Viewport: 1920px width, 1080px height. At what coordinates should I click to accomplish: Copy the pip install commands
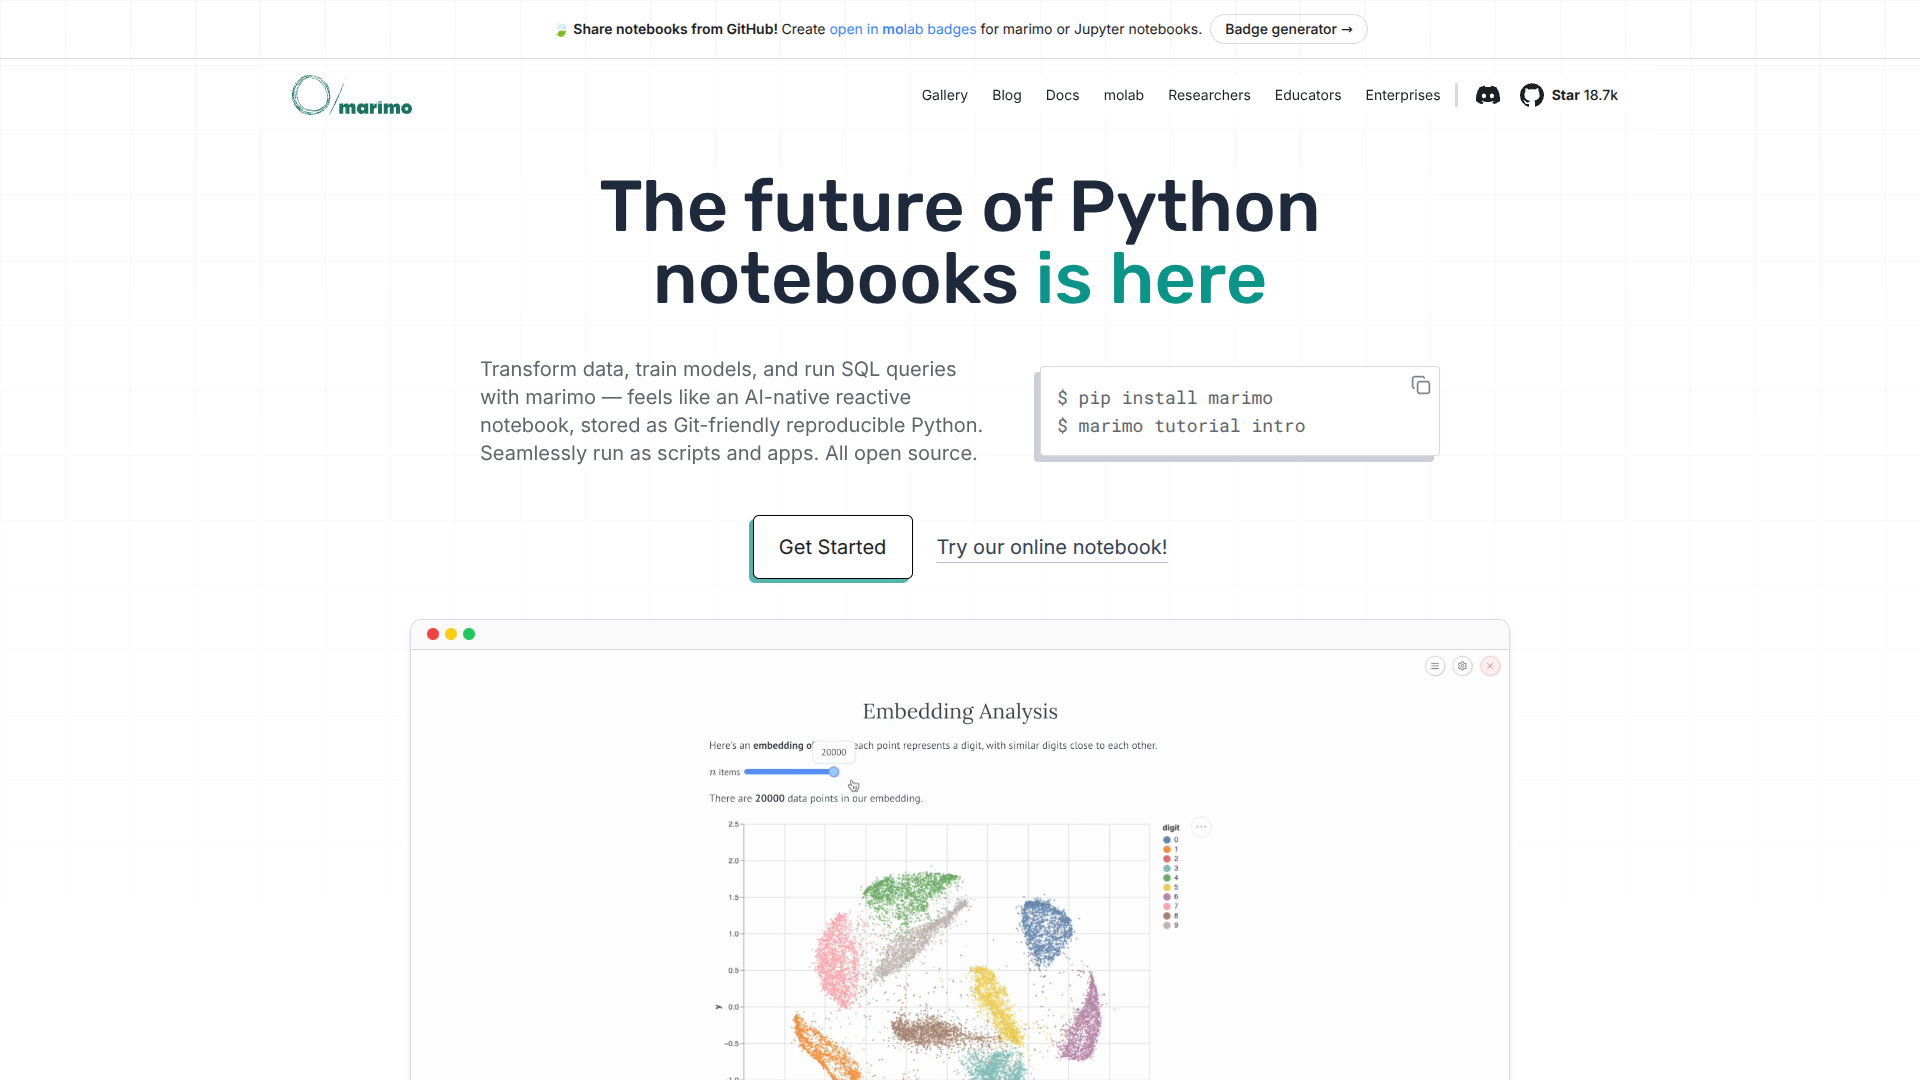[1420, 385]
